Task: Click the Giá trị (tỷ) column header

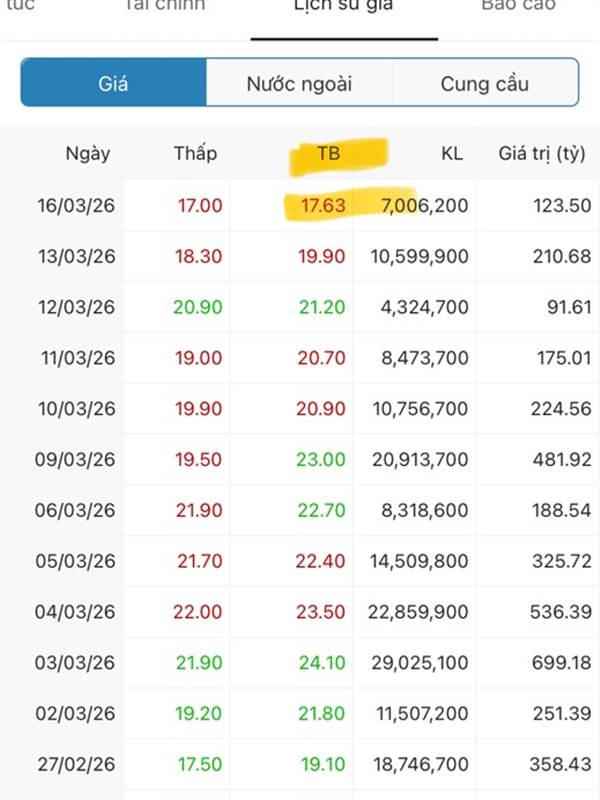Action: pyautogui.click(x=541, y=154)
